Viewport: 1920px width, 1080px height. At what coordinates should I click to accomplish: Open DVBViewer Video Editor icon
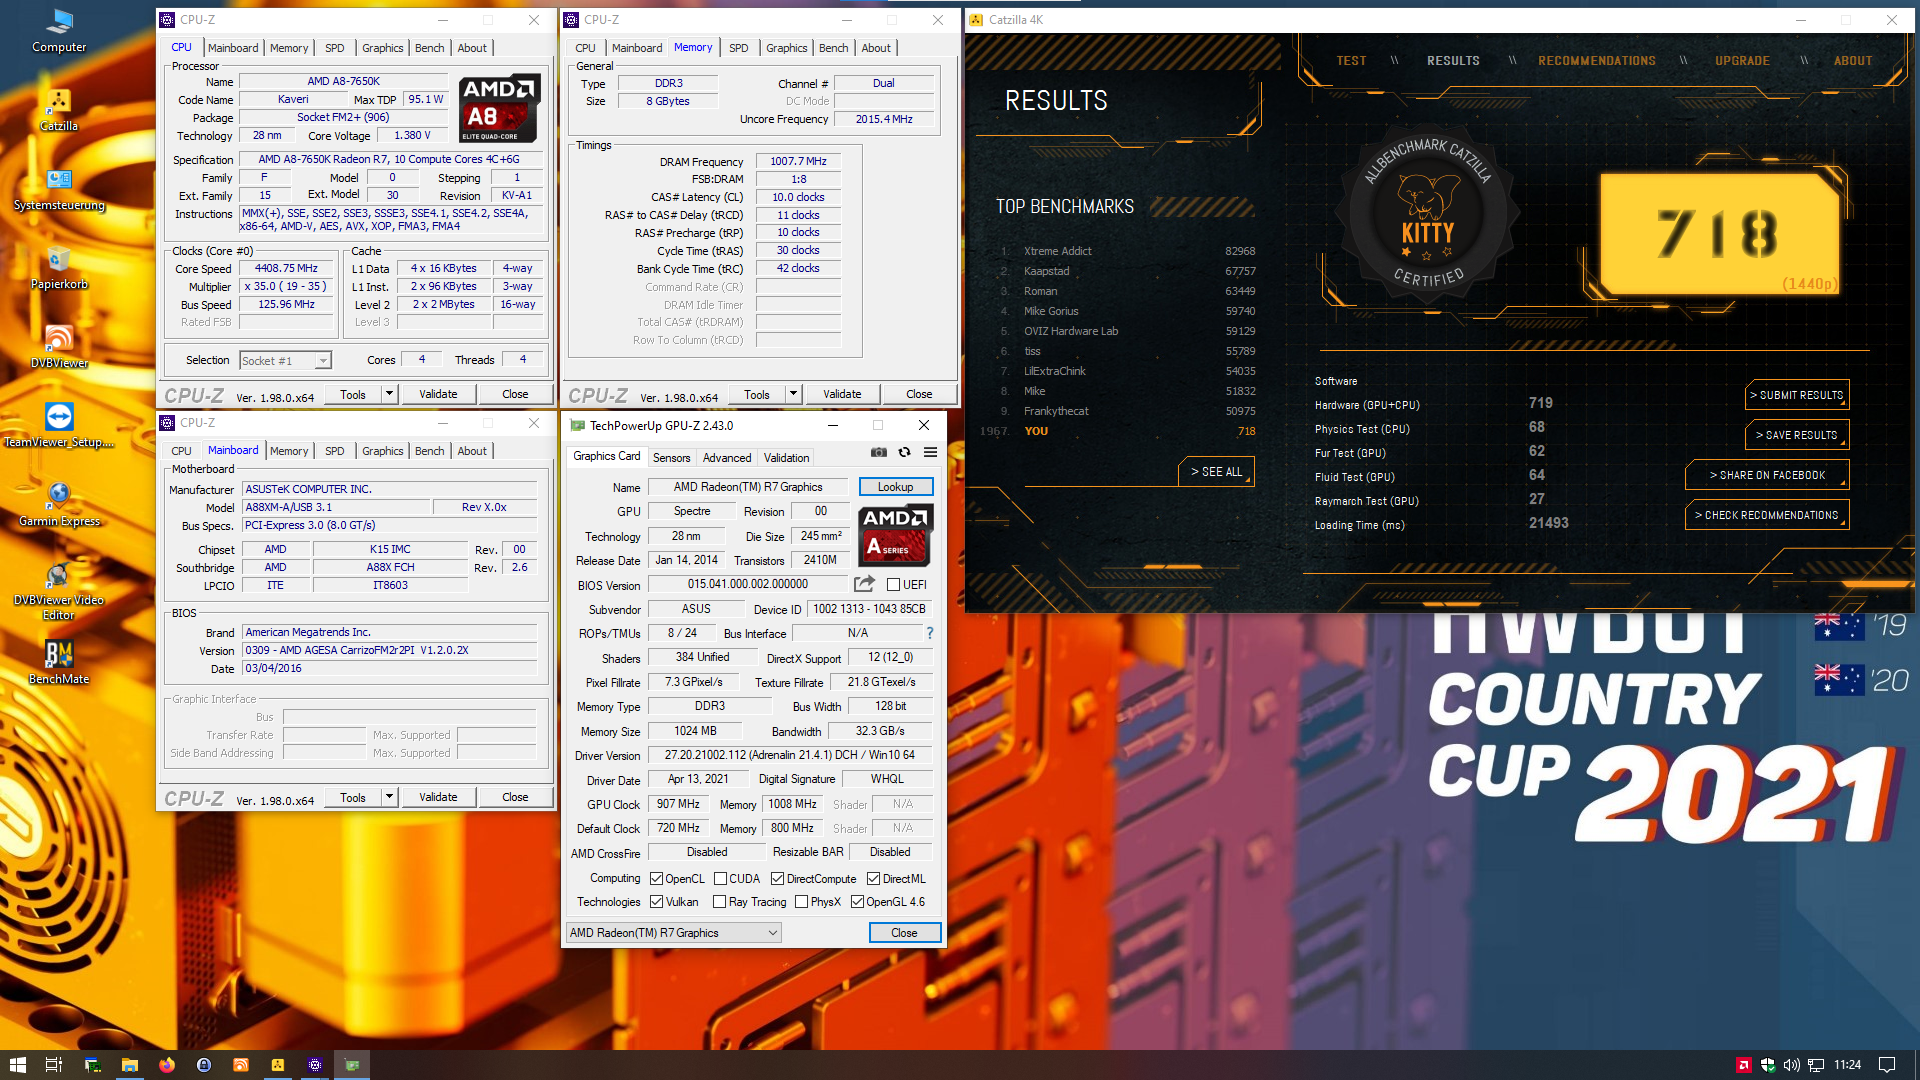click(x=59, y=590)
